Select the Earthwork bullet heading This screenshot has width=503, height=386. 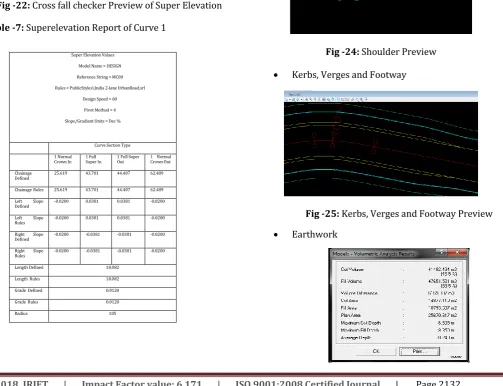click(x=314, y=234)
